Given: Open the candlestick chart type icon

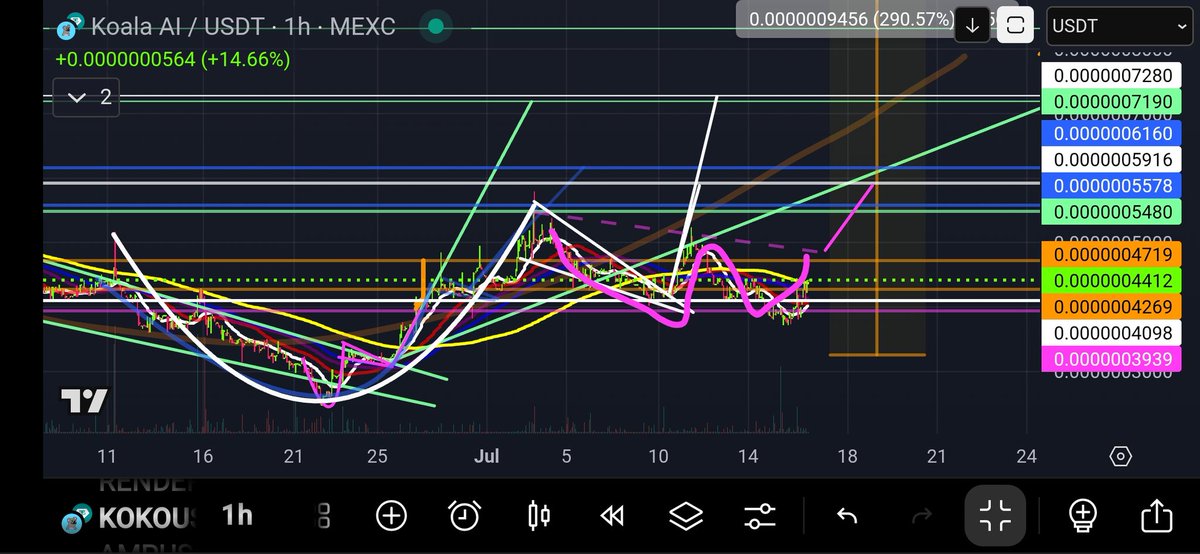Looking at the screenshot, I should pos(538,516).
